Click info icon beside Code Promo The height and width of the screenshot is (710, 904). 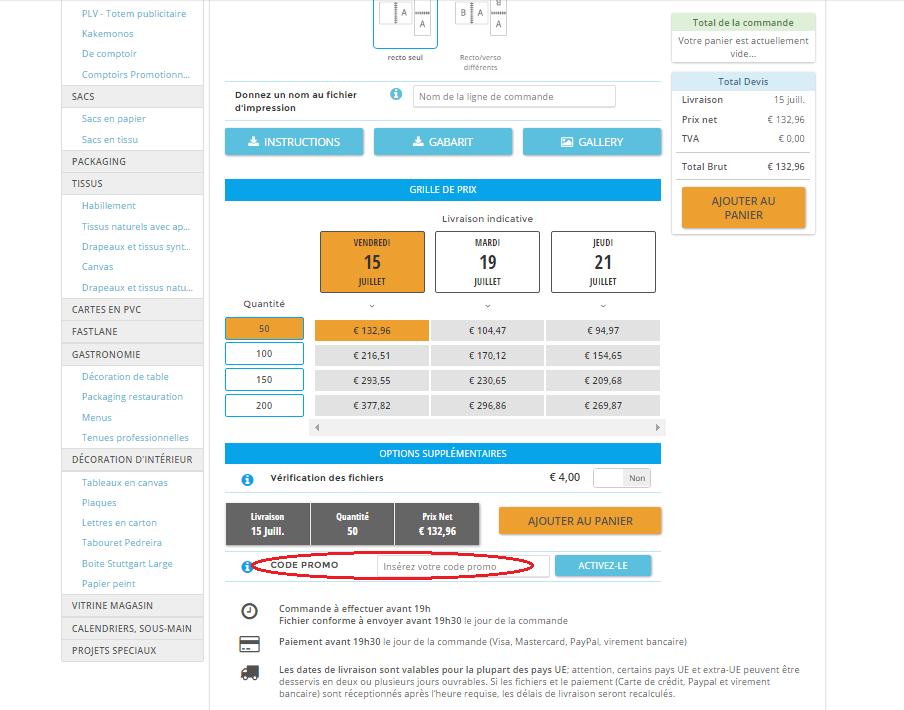(x=247, y=567)
